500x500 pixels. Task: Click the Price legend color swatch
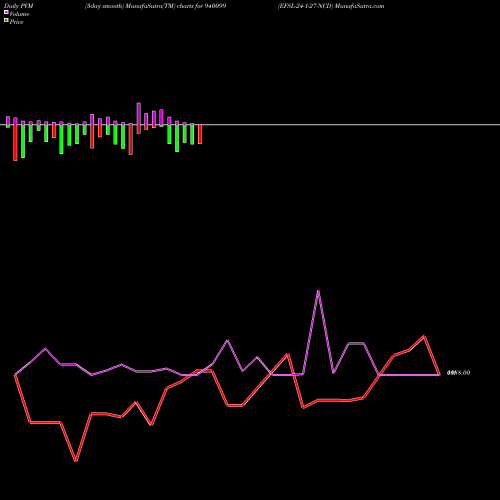coord(6,21)
